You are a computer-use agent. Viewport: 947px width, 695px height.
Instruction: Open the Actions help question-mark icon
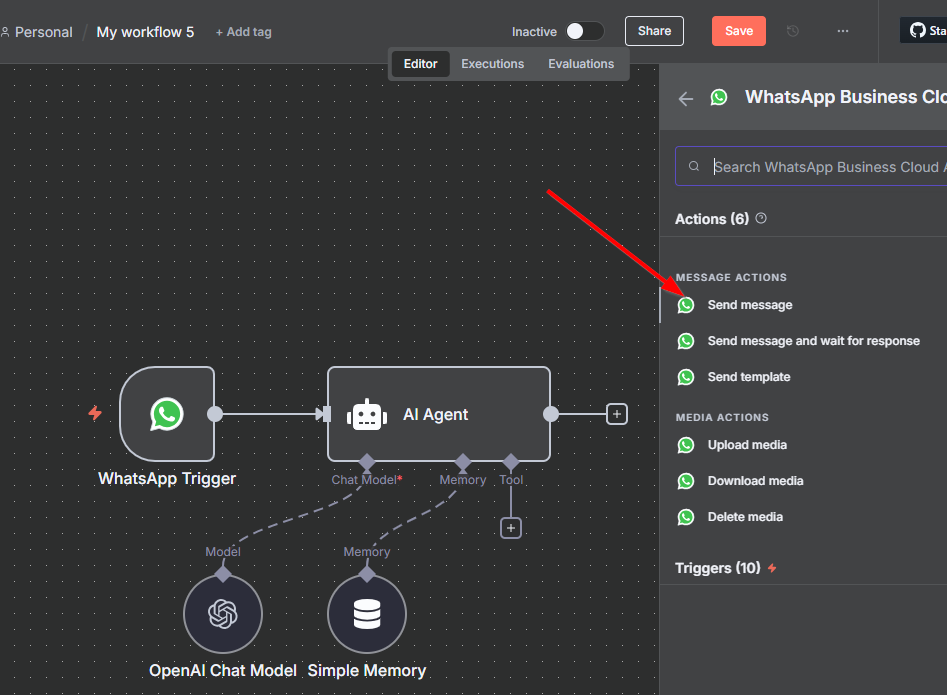(761, 219)
